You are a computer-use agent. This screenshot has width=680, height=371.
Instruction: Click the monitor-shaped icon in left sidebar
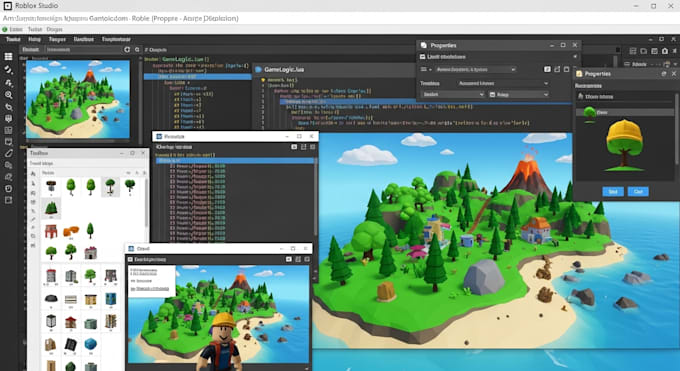8,141
